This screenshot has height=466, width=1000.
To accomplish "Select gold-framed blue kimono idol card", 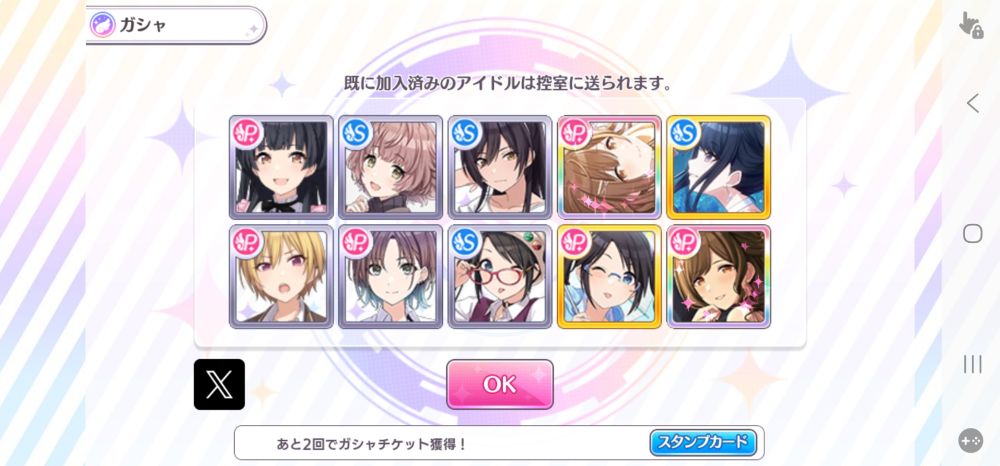I will (719, 167).
